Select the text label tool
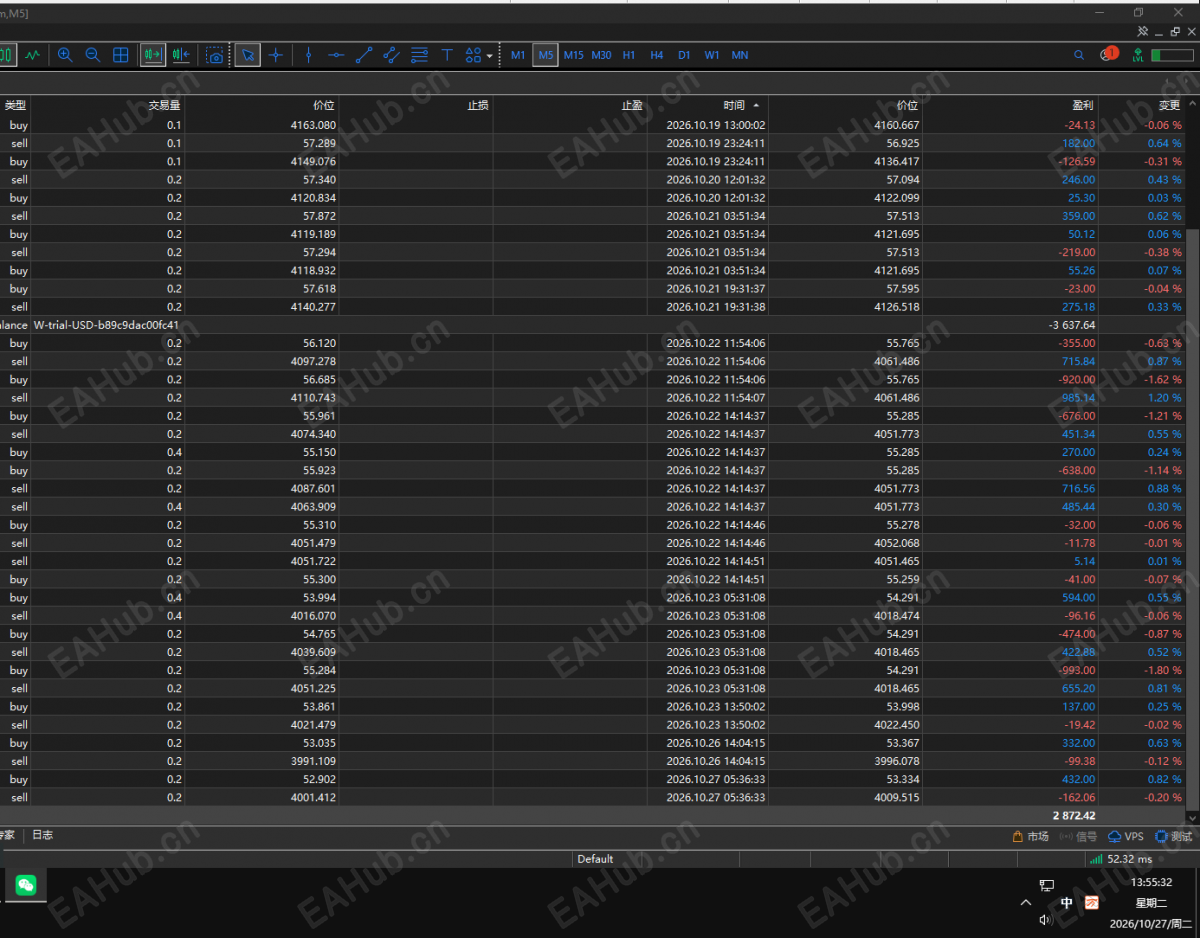1200x938 pixels. click(x=447, y=55)
